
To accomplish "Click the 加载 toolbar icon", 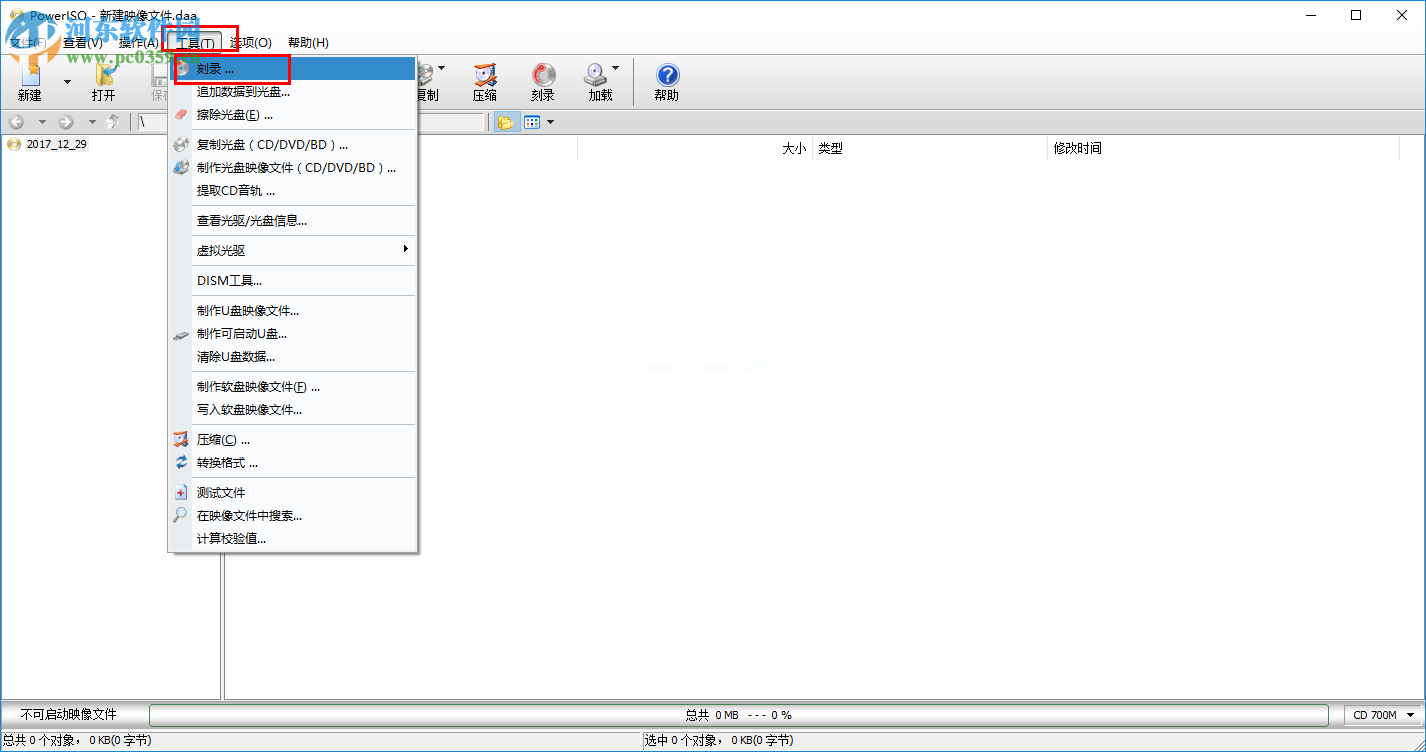I will click(599, 82).
